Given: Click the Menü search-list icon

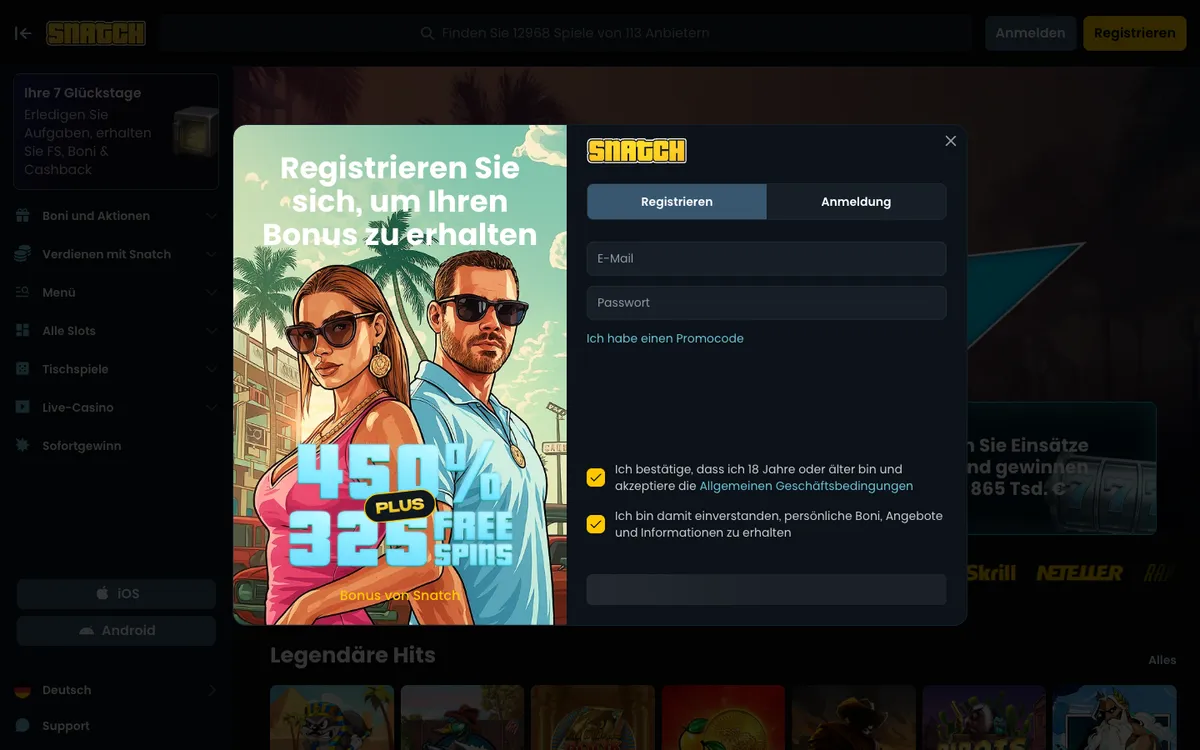Looking at the screenshot, I should [x=22, y=292].
